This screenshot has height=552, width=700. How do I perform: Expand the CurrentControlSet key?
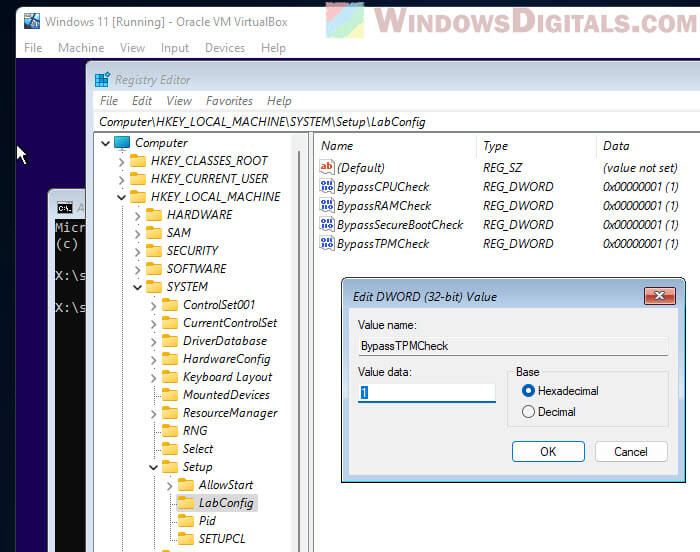pos(154,323)
